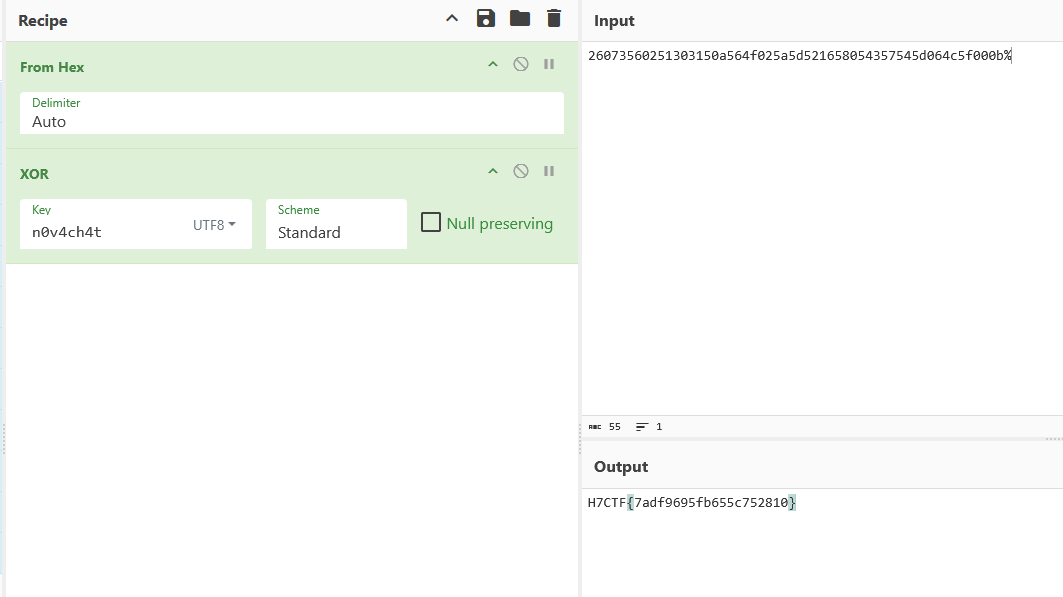Load a saved recipe
Image resolution: width=1063 pixels, height=597 pixels.
tap(520, 18)
